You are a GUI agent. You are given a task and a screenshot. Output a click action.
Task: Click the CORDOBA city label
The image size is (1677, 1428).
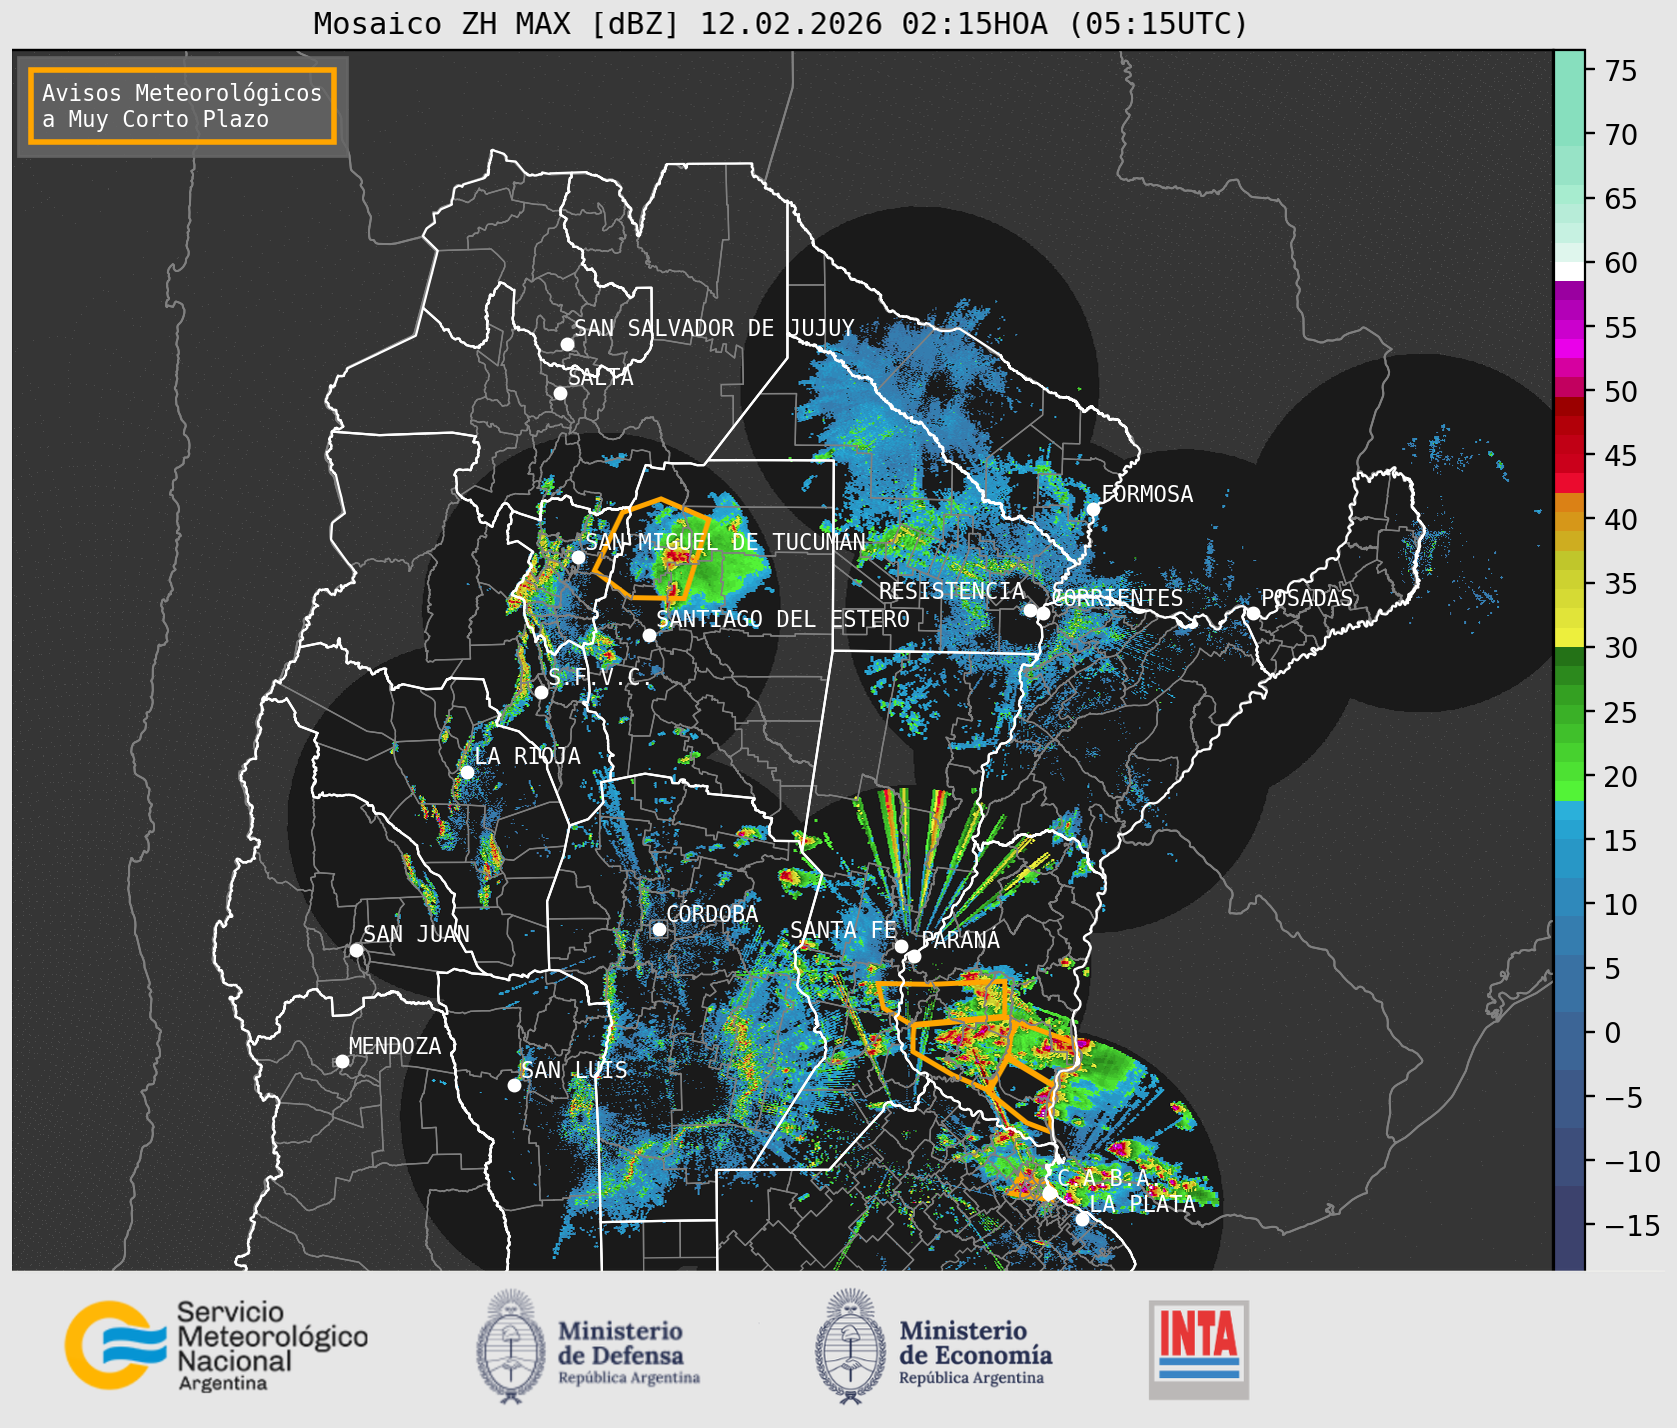[712, 914]
